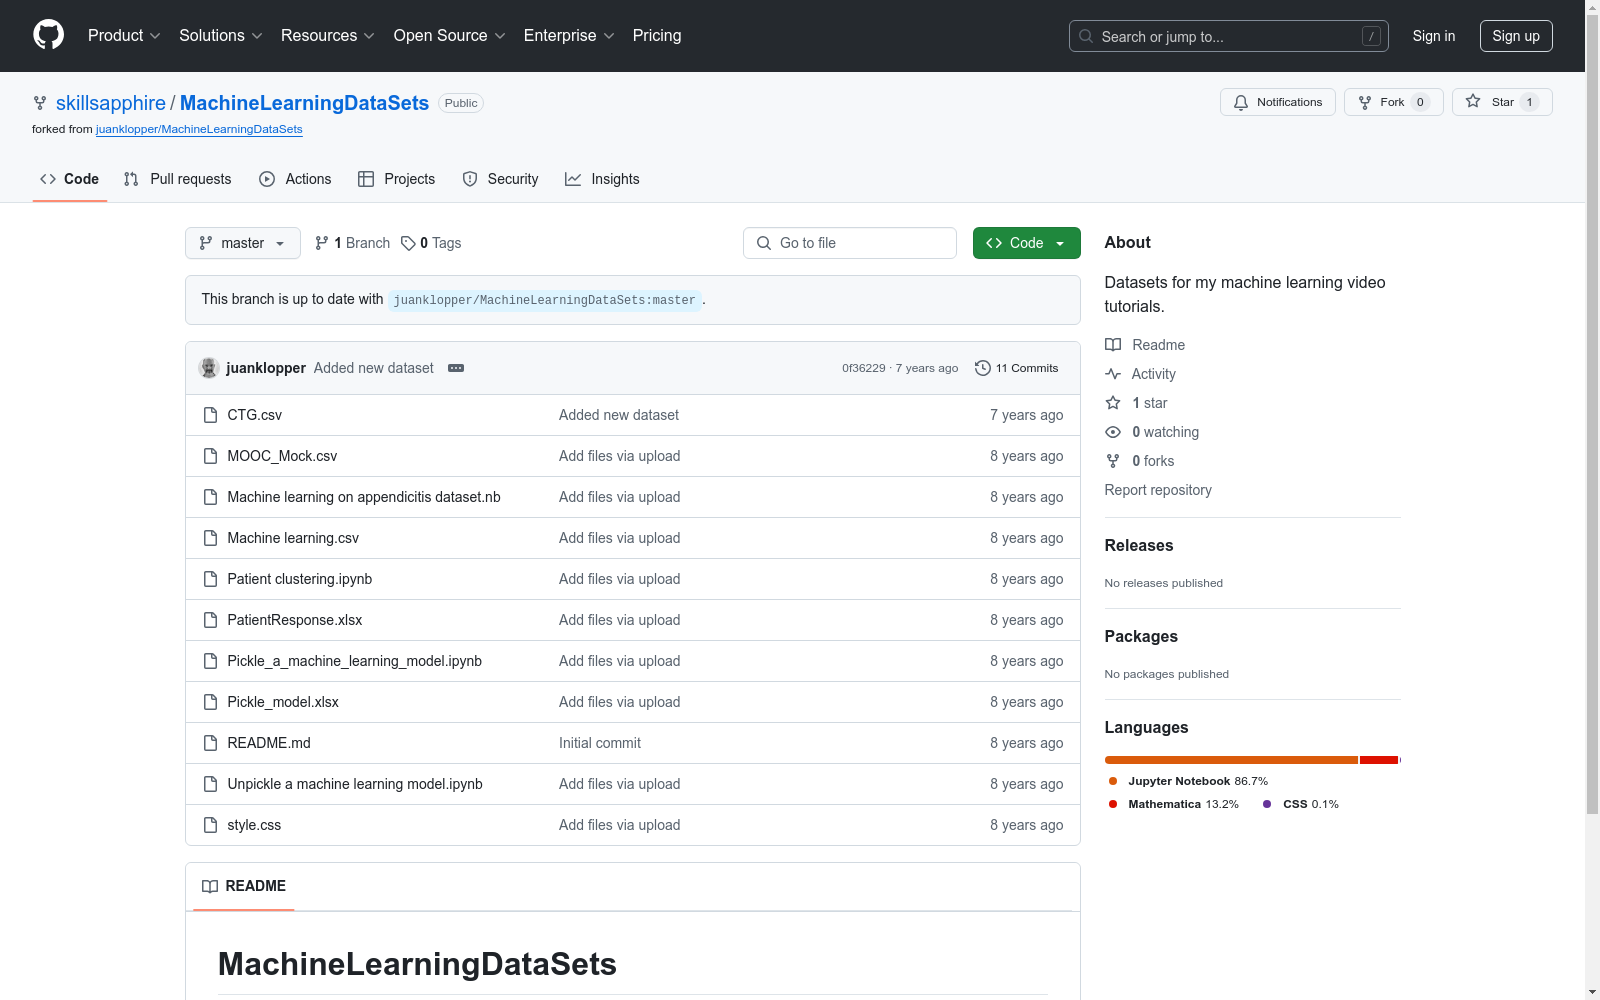This screenshot has height=1000, width=1600.
Task: Expand commit message details ellipsis
Action: 456,368
